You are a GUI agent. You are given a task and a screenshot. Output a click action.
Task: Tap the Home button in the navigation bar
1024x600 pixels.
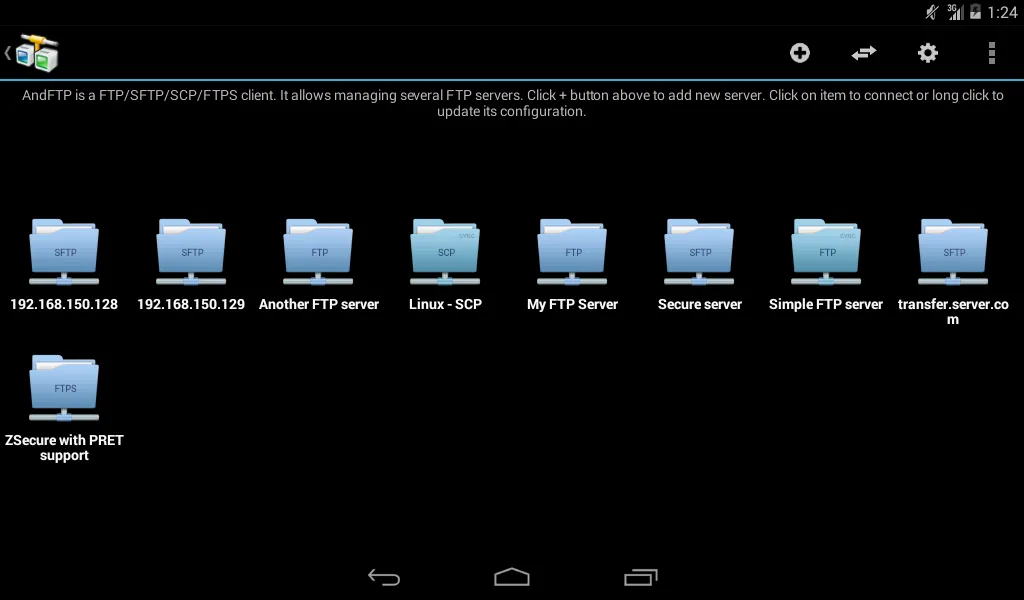pos(512,577)
